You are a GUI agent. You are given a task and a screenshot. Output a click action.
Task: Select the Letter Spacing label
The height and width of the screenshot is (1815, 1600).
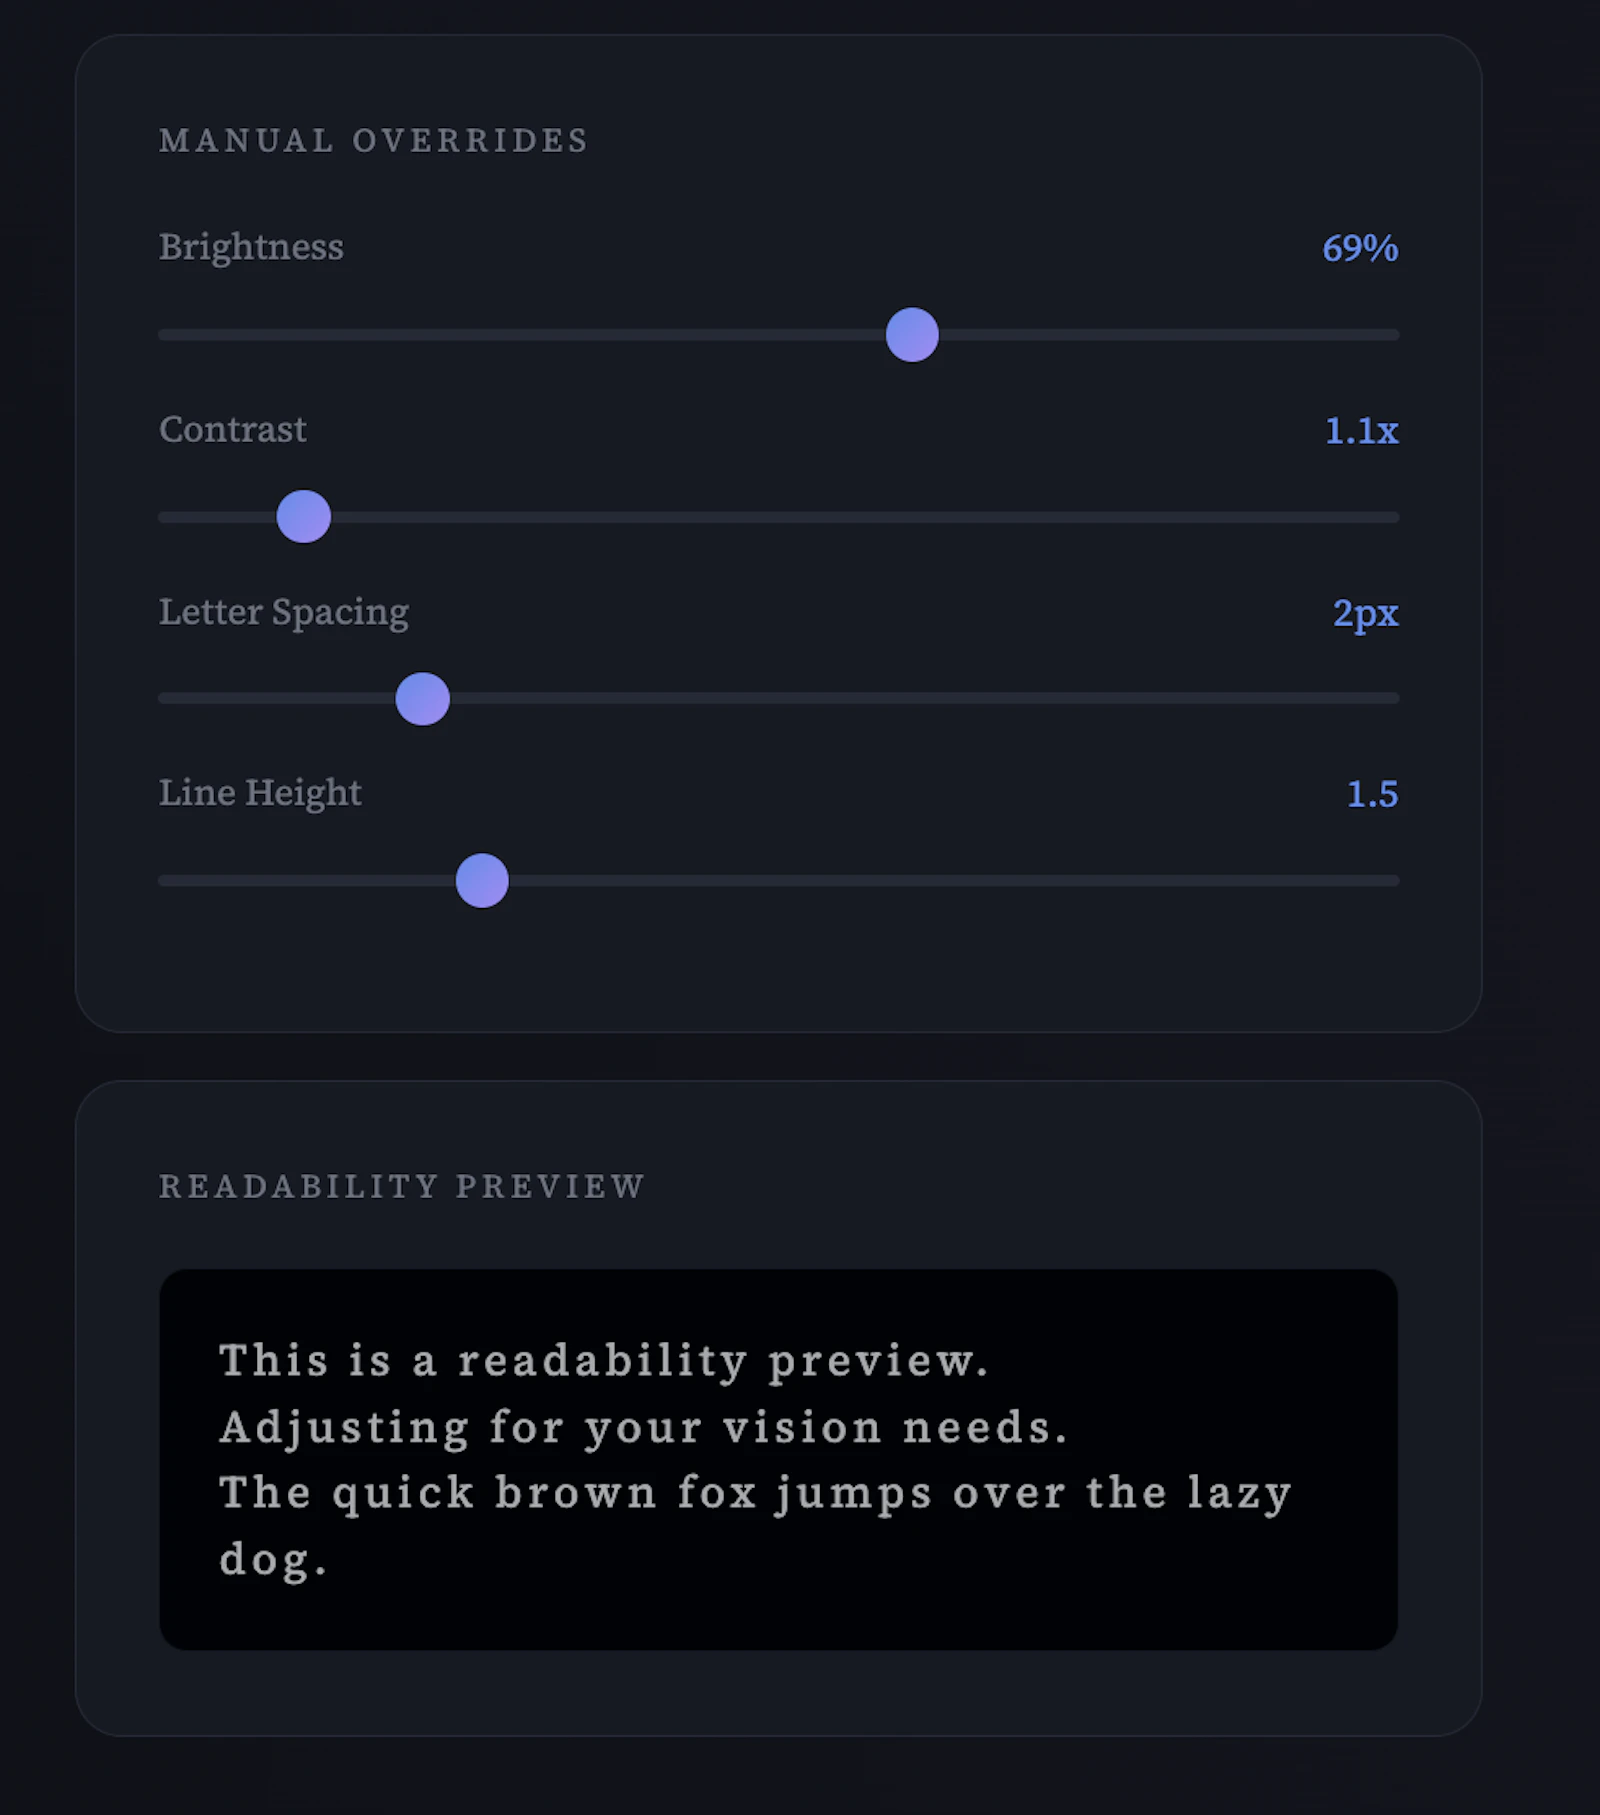(x=284, y=612)
